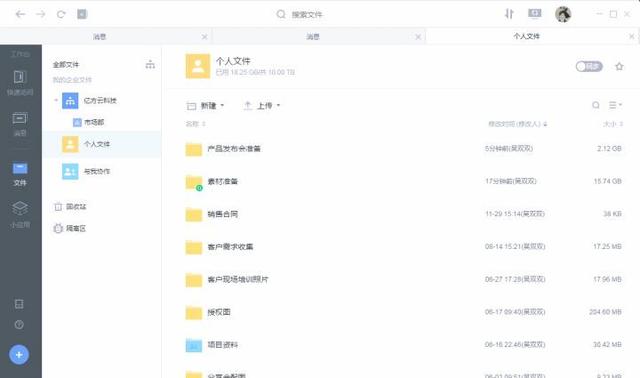
Task: Click the 2.12 GB size value
Action: 609,149
